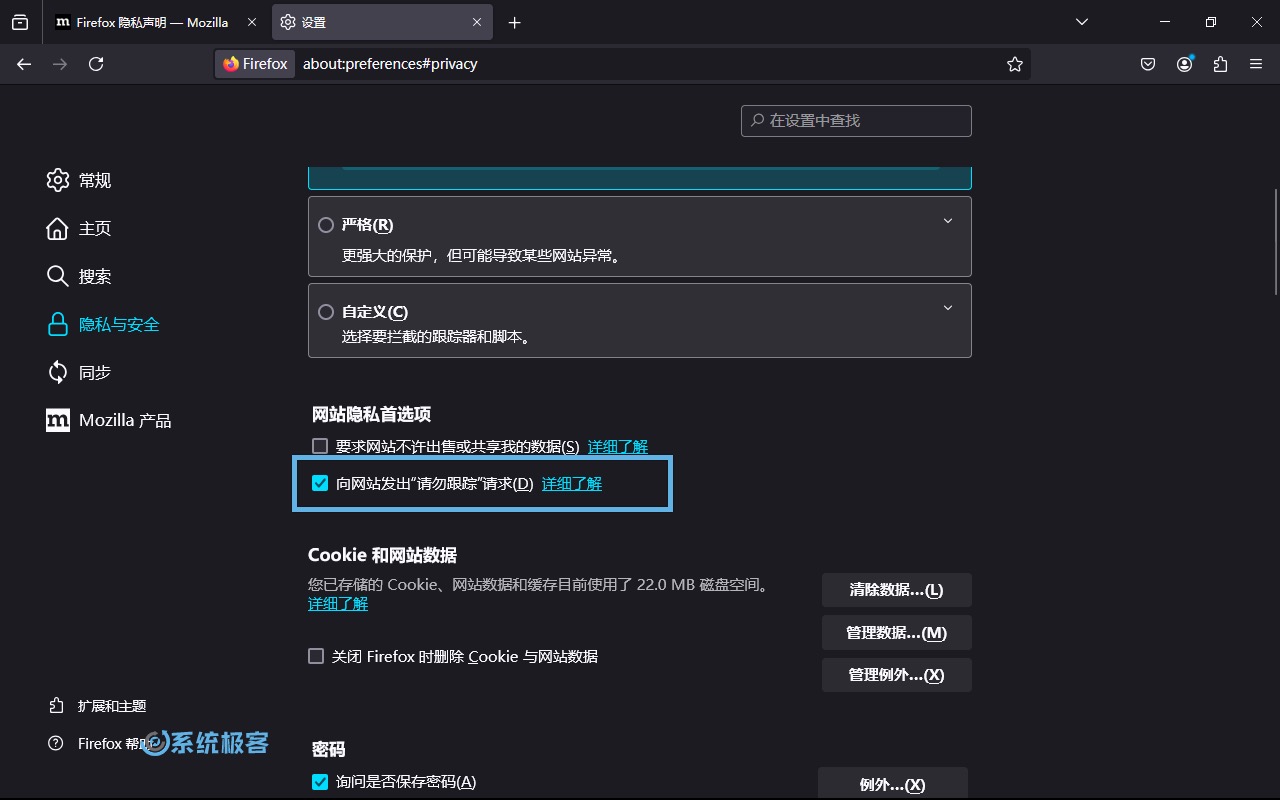This screenshot has width=1280, height=800.
Task: Click the 清除数据... button
Action: tap(897, 590)
